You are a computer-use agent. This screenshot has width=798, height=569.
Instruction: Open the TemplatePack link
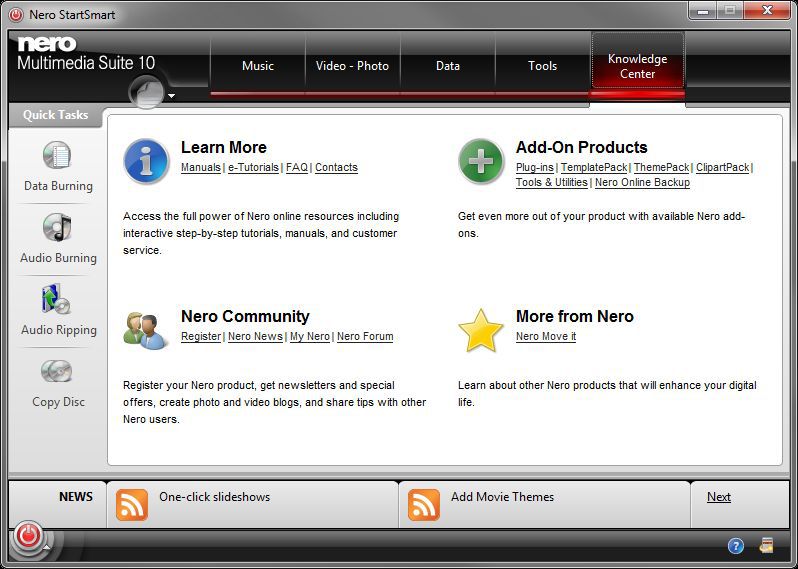(x=594, y=167)
